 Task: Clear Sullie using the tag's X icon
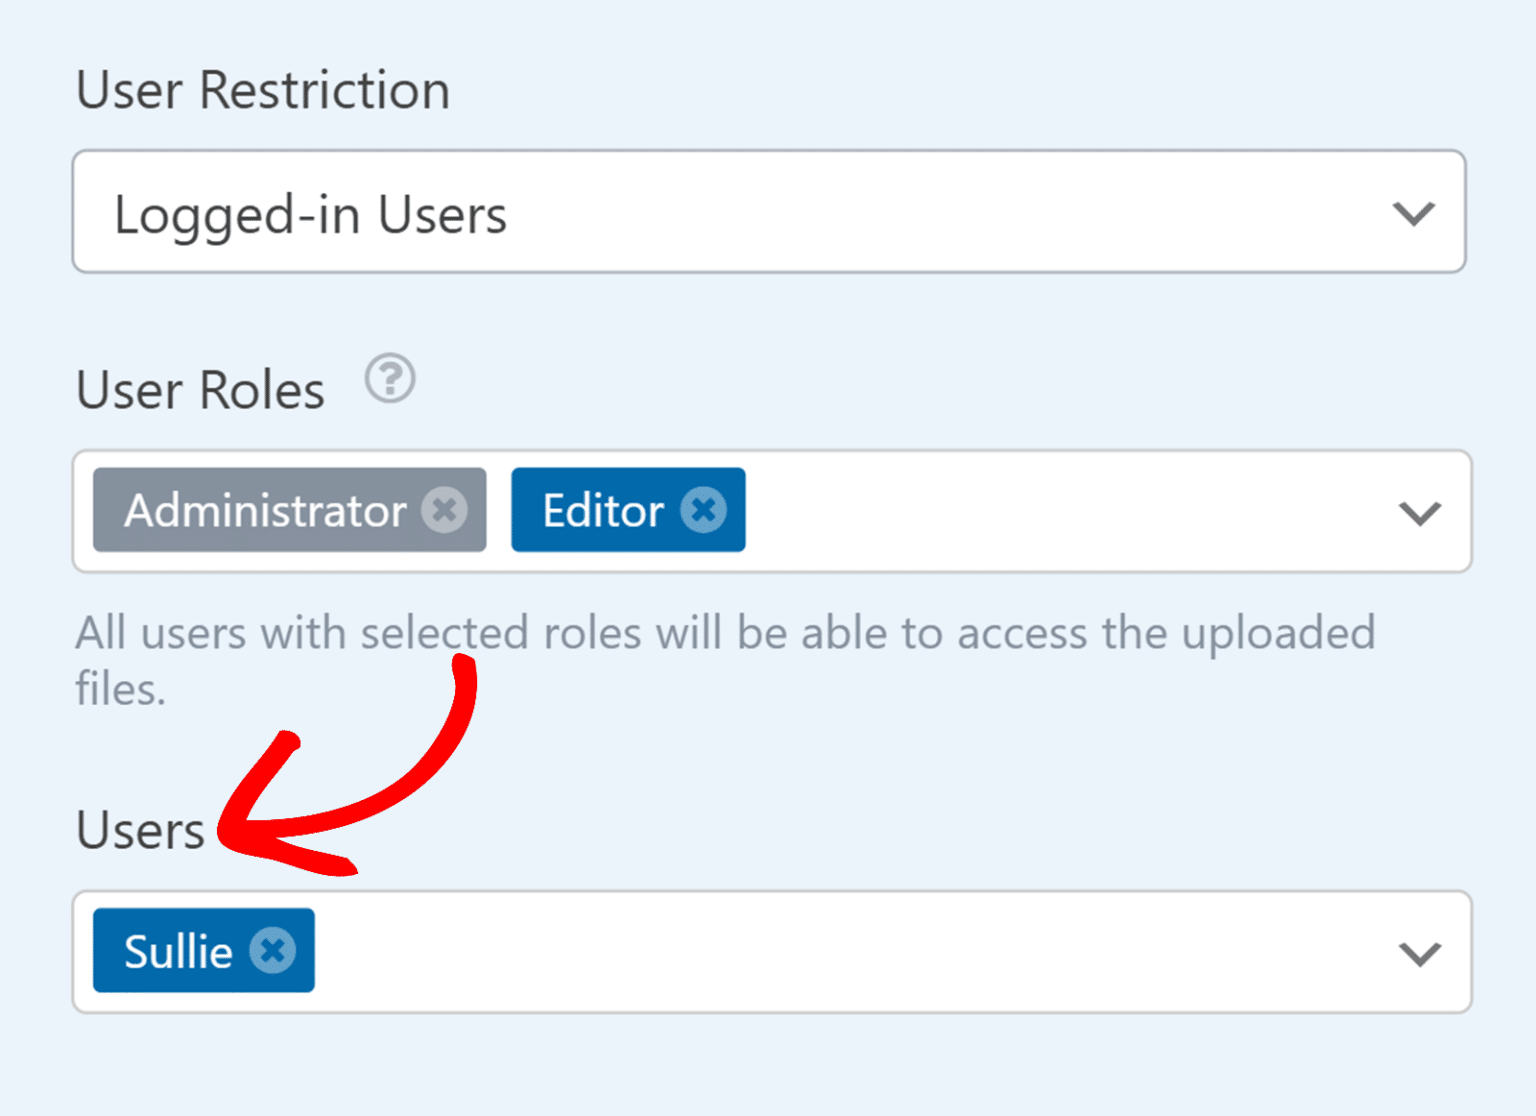pos(271,950)
